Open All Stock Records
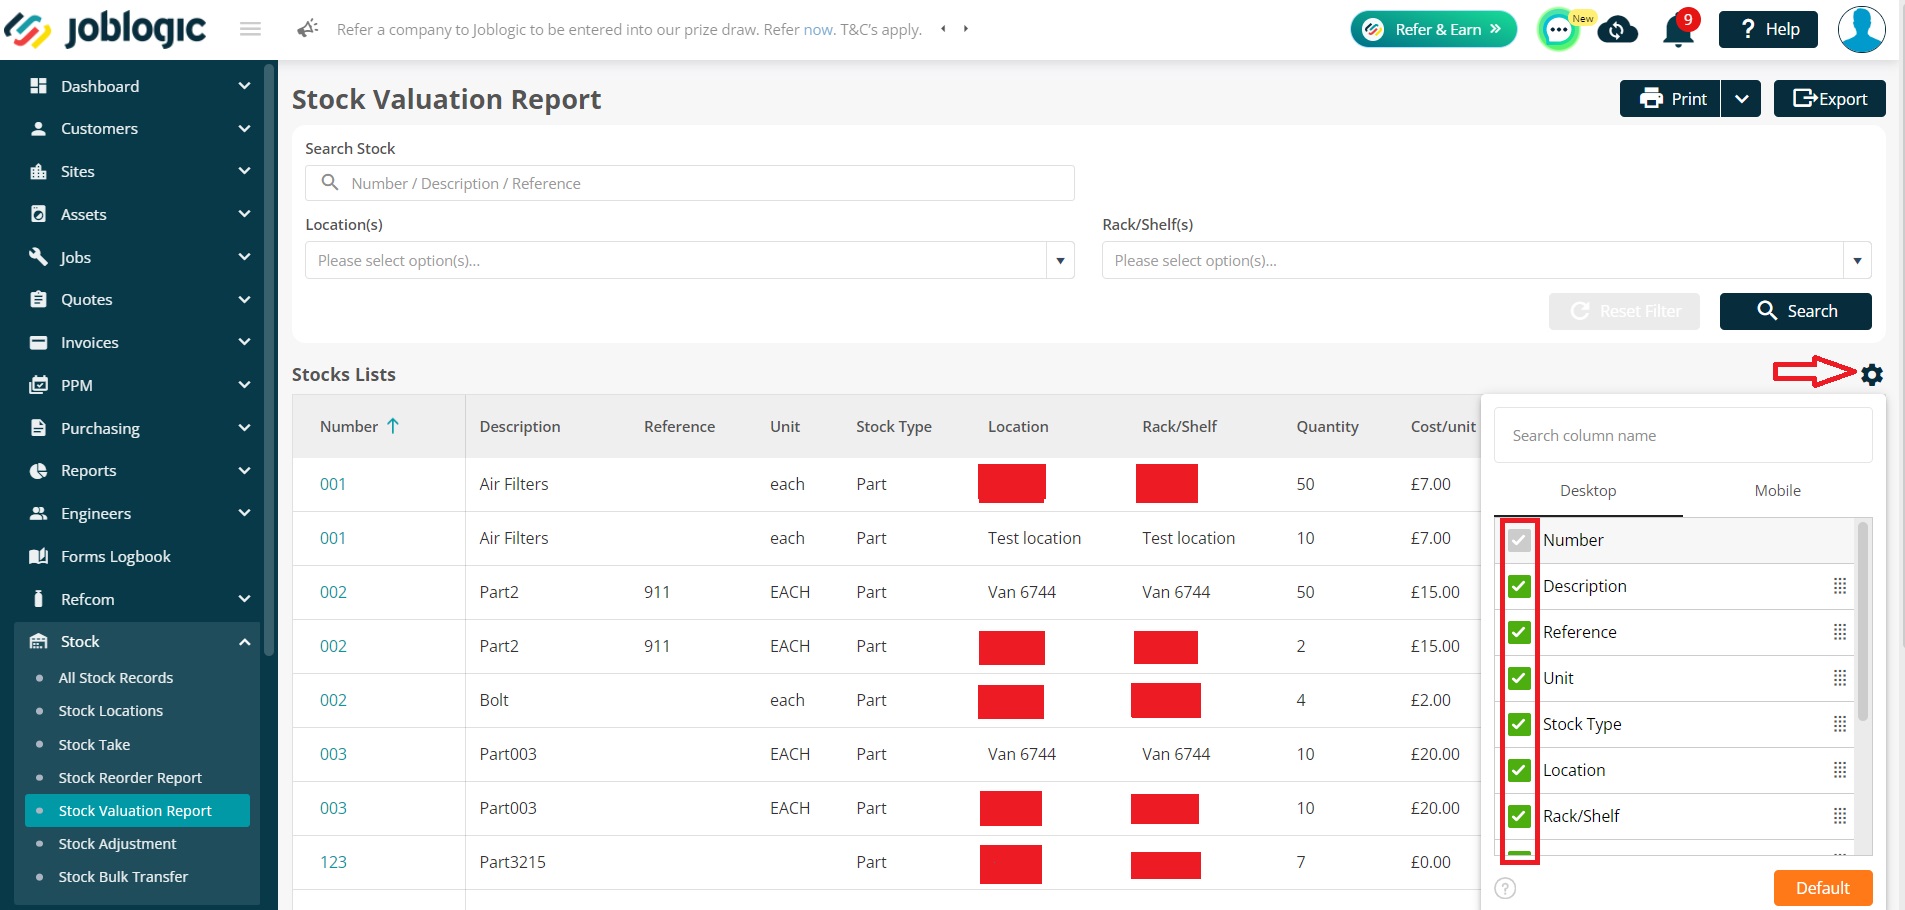The height and width of the screenshot is (910, 1905). pyautogui.click(x=116, y=678)
